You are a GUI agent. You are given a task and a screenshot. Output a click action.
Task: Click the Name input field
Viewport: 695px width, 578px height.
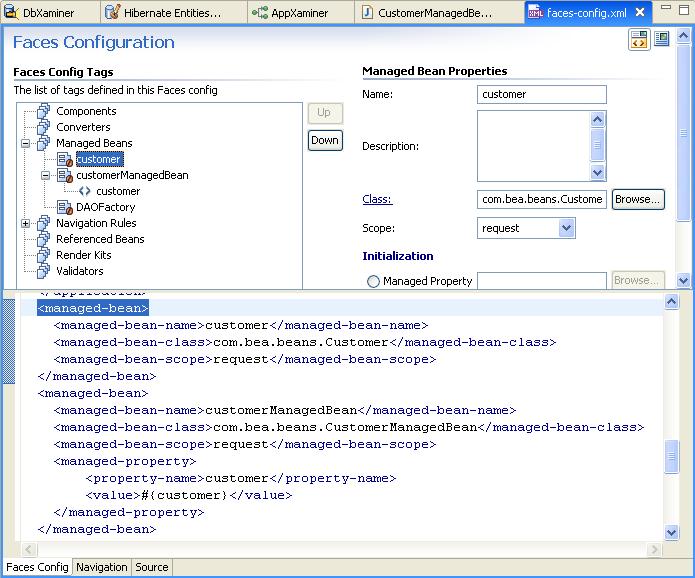click(x=542, y=94)
